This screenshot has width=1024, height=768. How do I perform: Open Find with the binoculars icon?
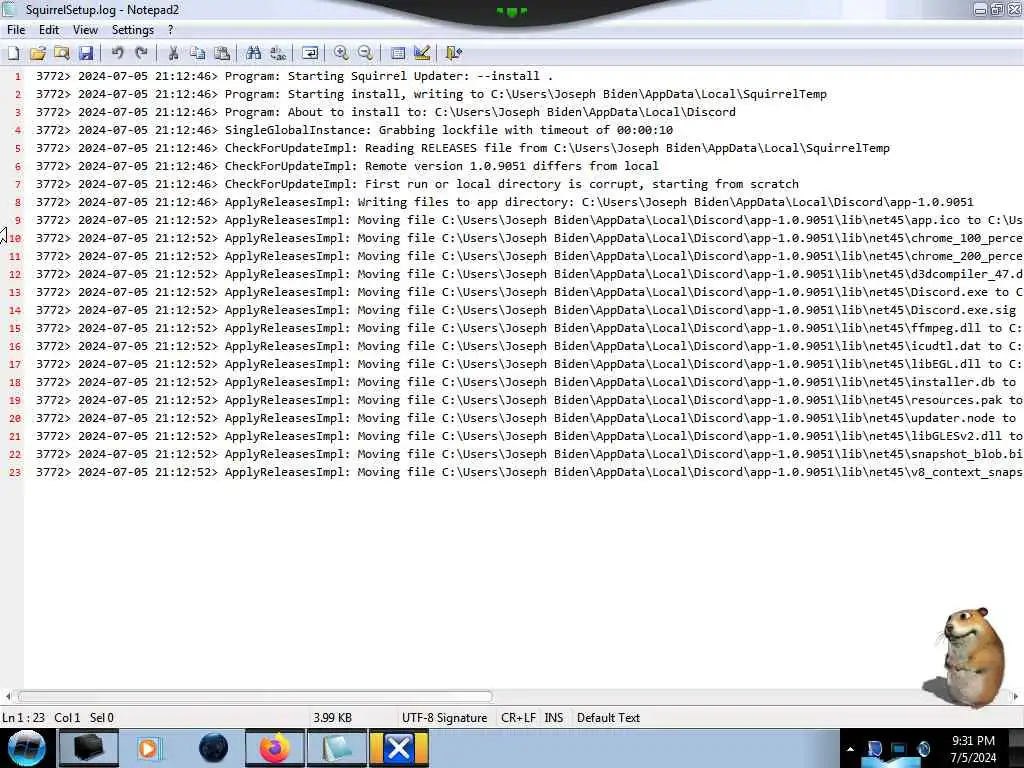[254, 53]
